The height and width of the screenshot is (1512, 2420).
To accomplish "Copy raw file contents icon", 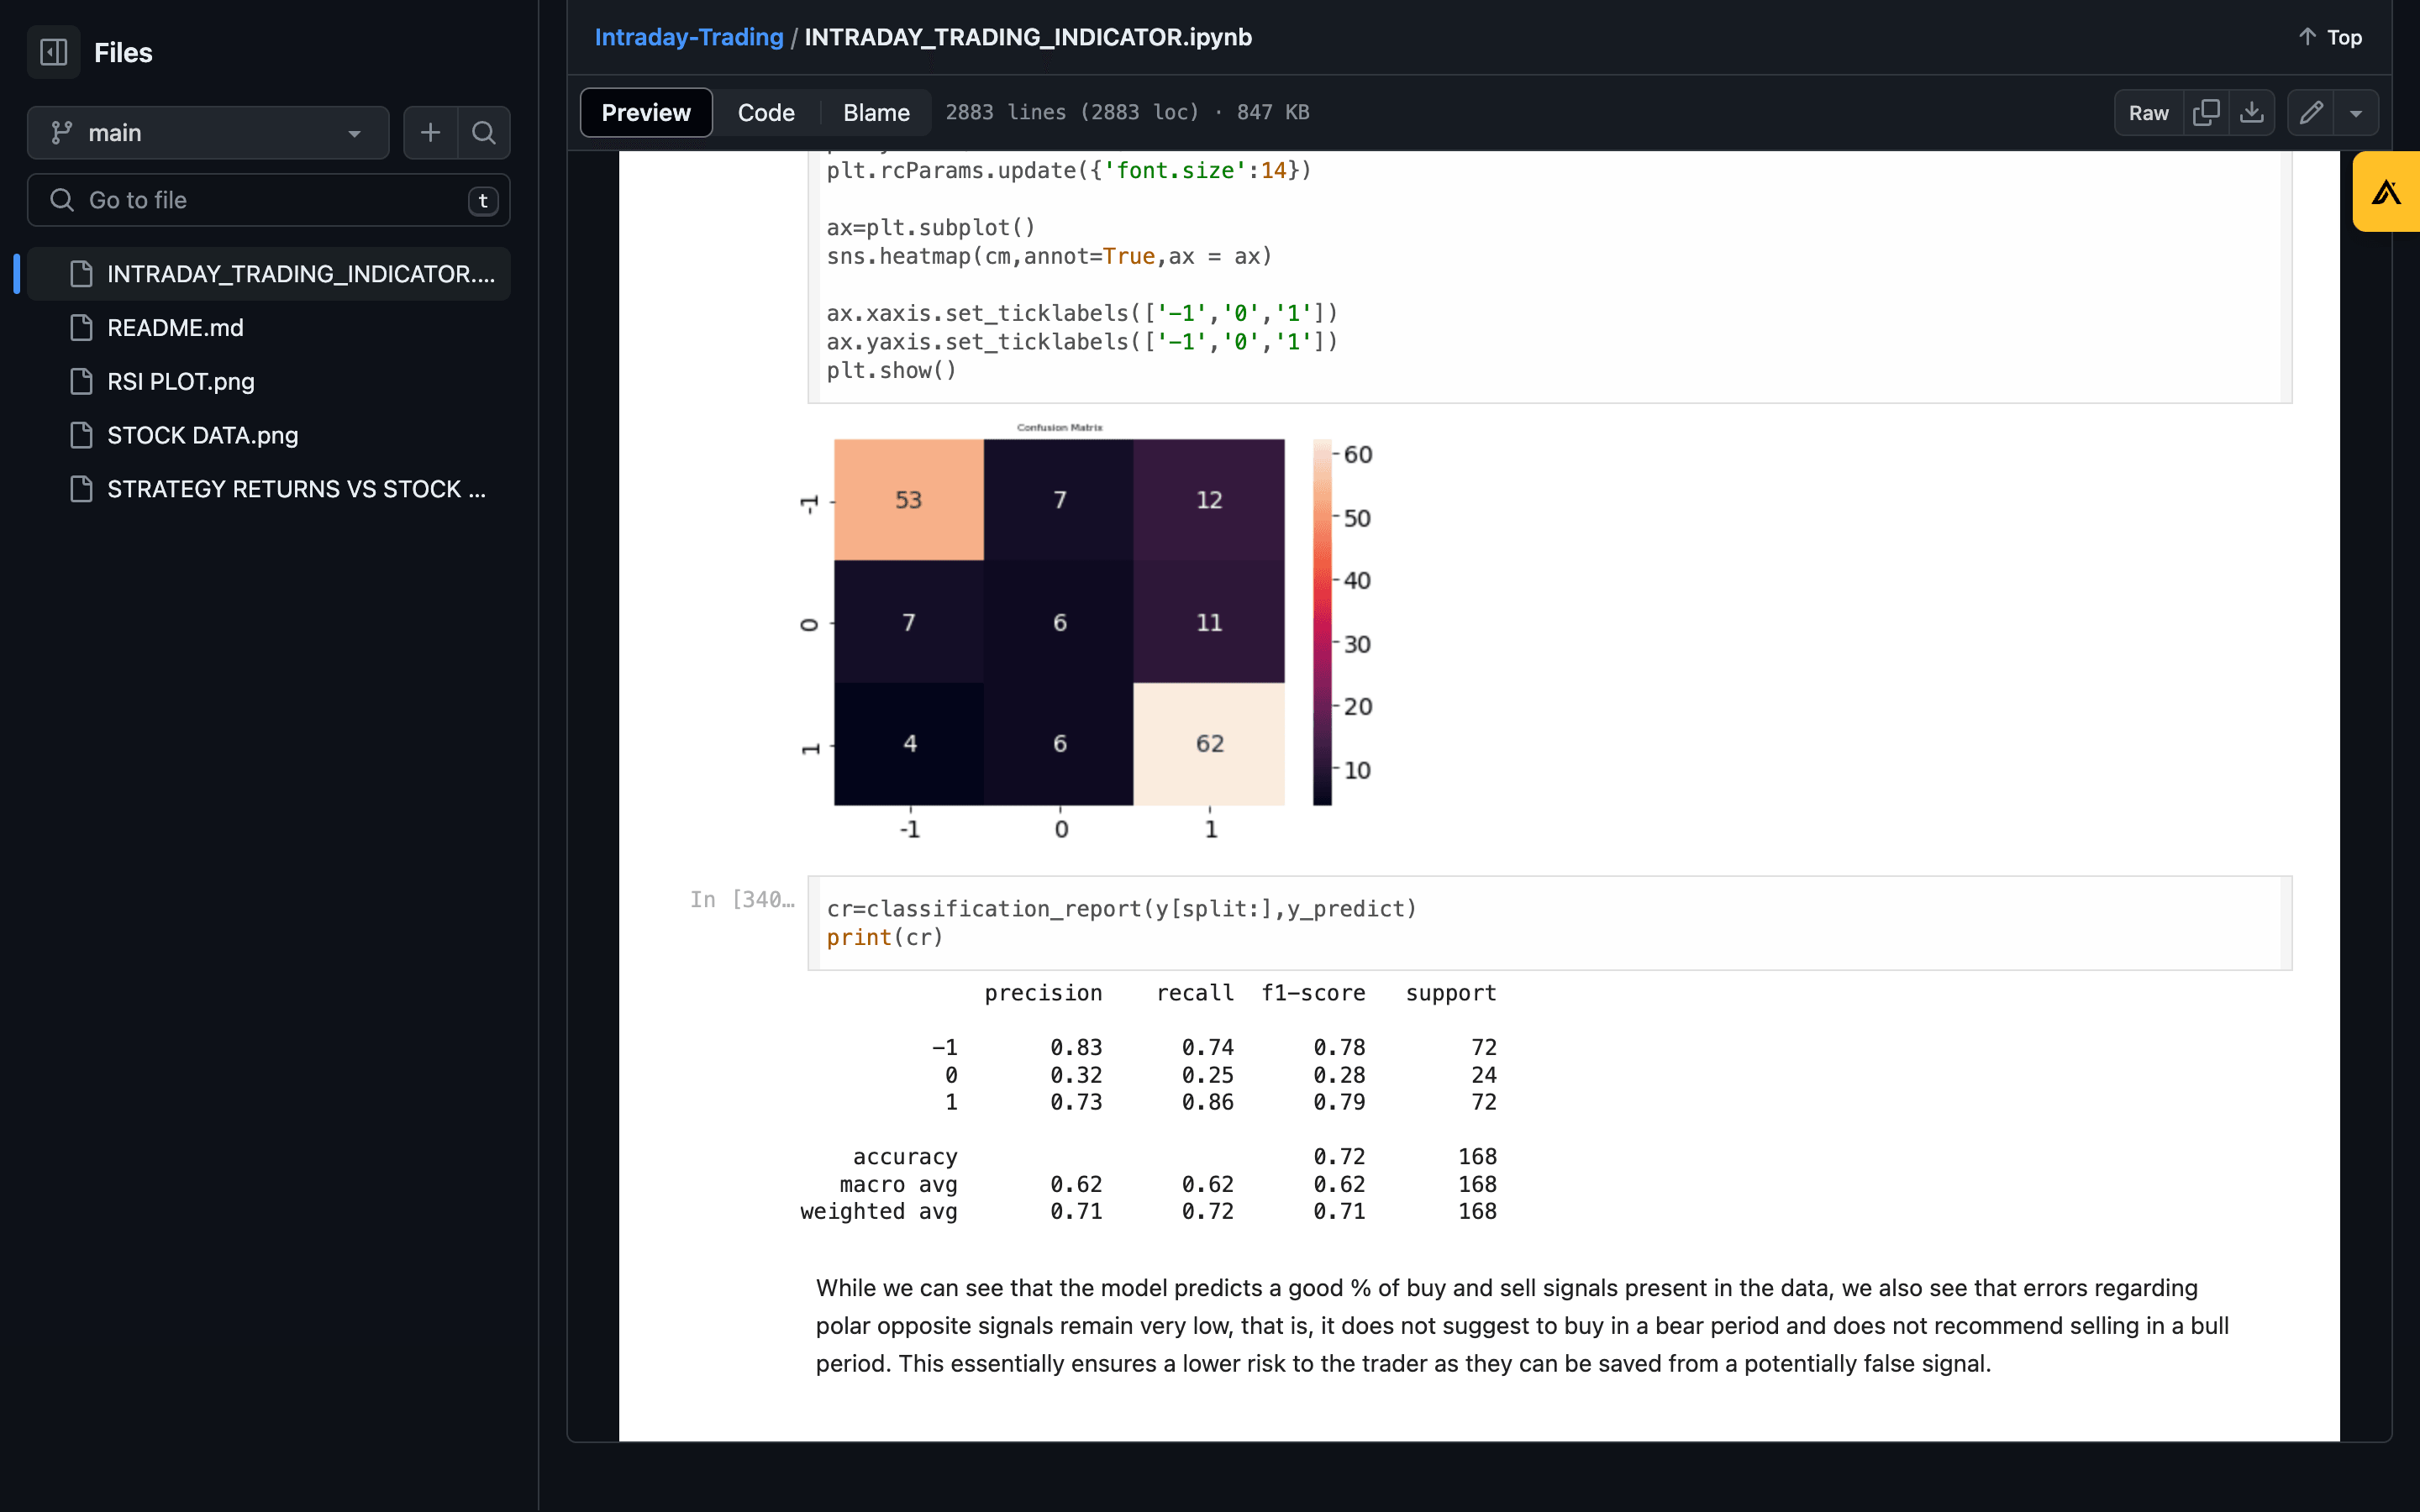I will tap(2206, 112).
